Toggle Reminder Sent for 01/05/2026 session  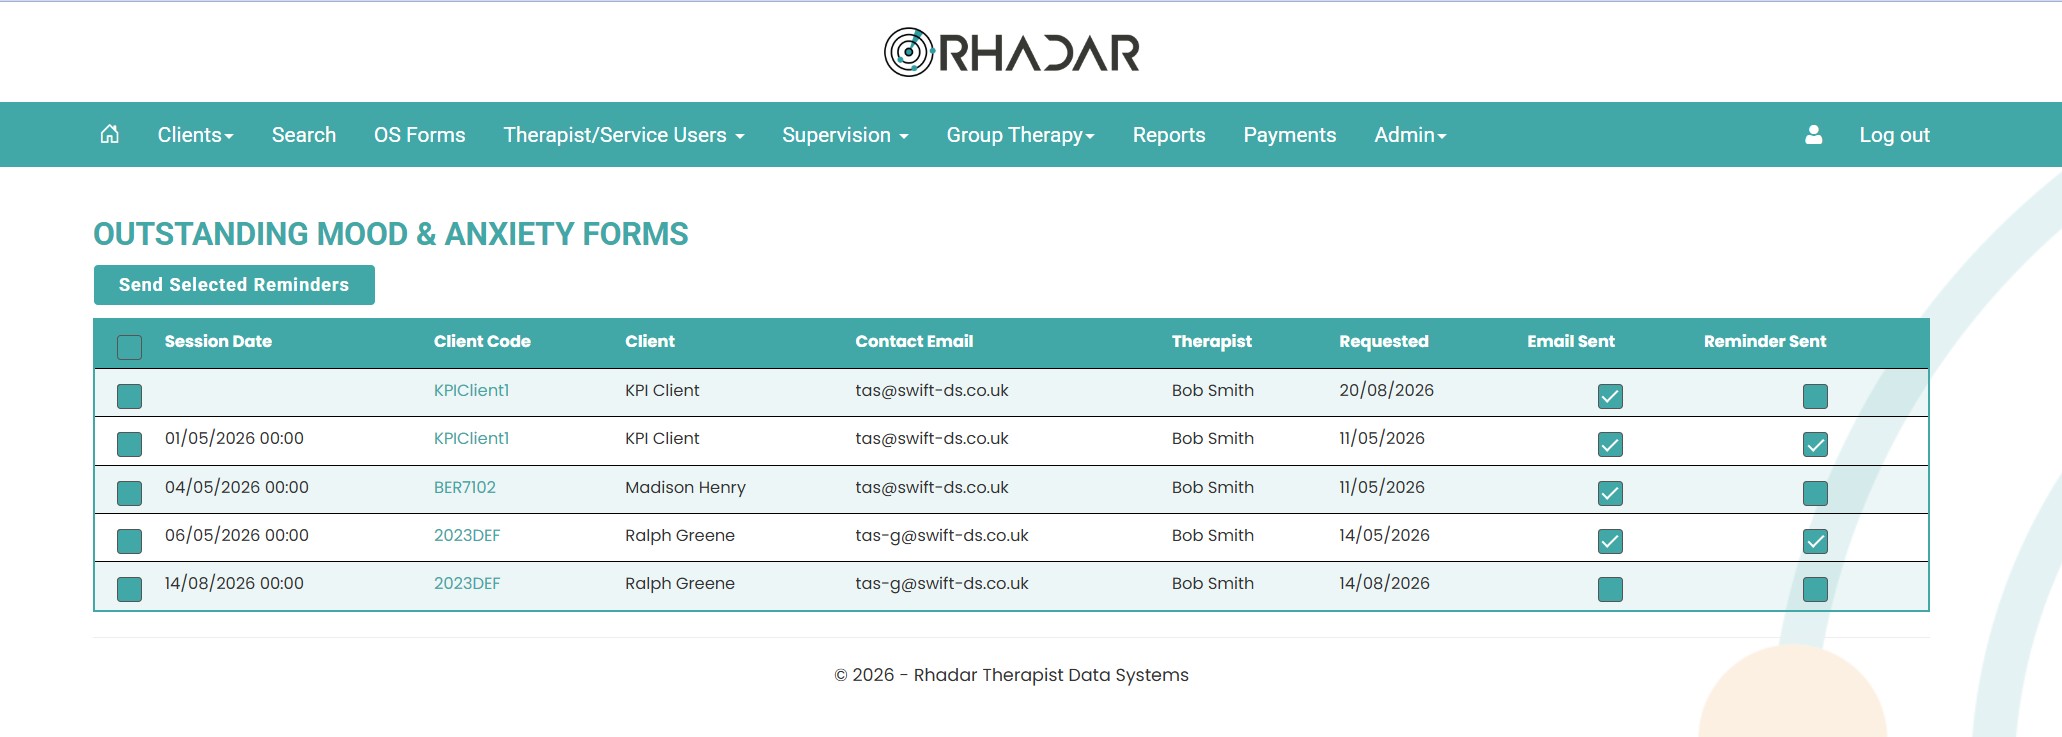[1815, 444]
